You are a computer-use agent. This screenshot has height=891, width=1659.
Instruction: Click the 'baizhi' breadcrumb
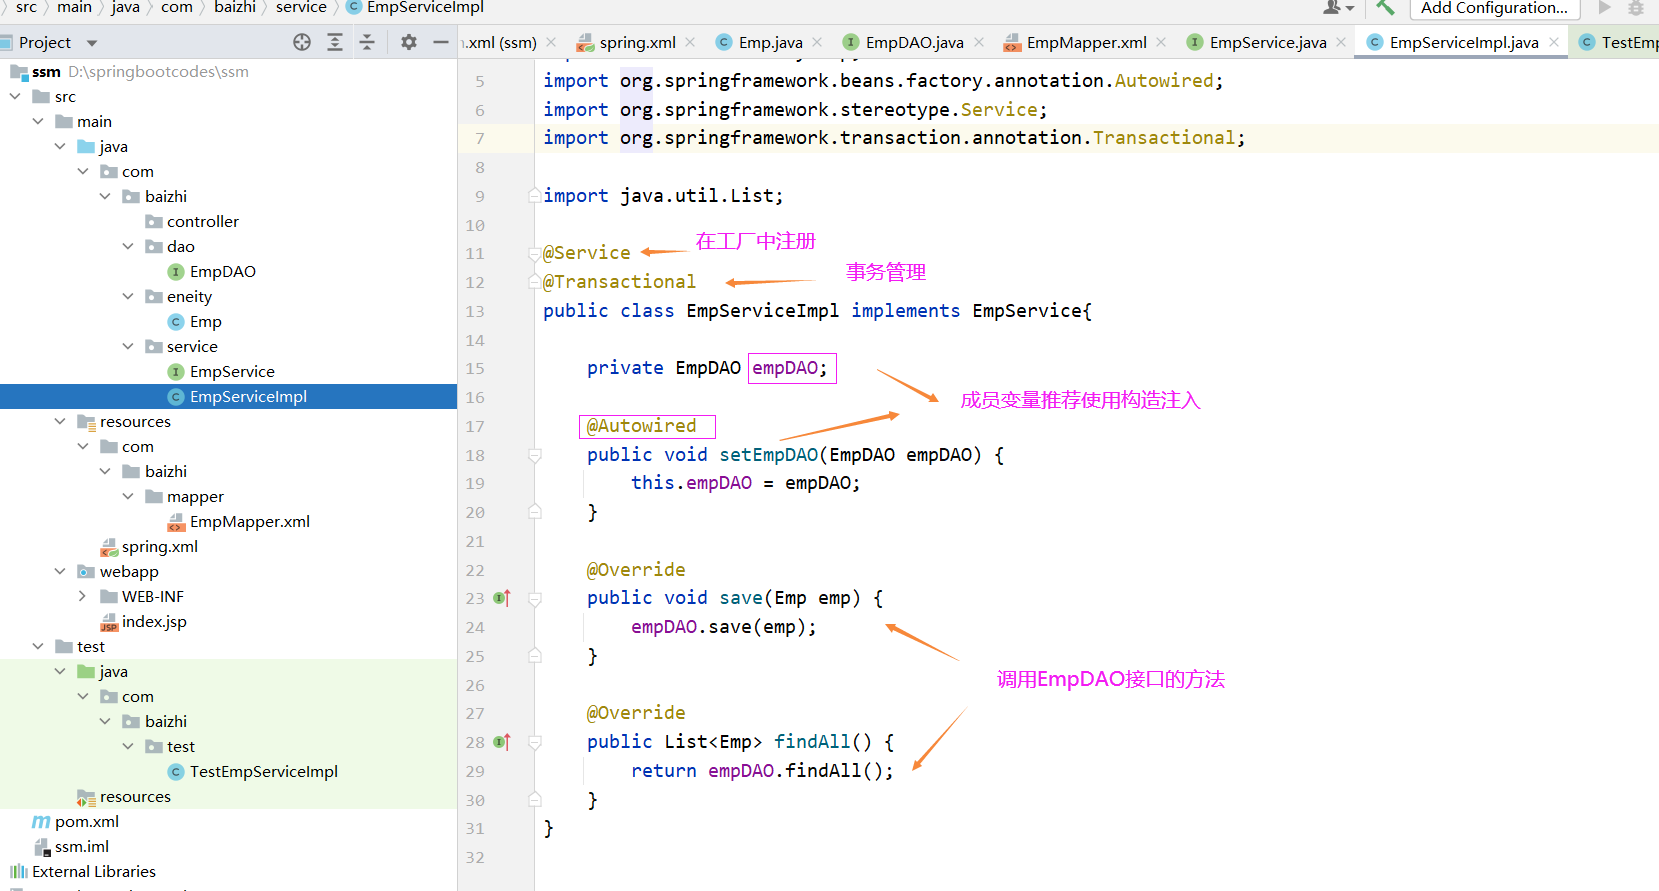point(235,7)
